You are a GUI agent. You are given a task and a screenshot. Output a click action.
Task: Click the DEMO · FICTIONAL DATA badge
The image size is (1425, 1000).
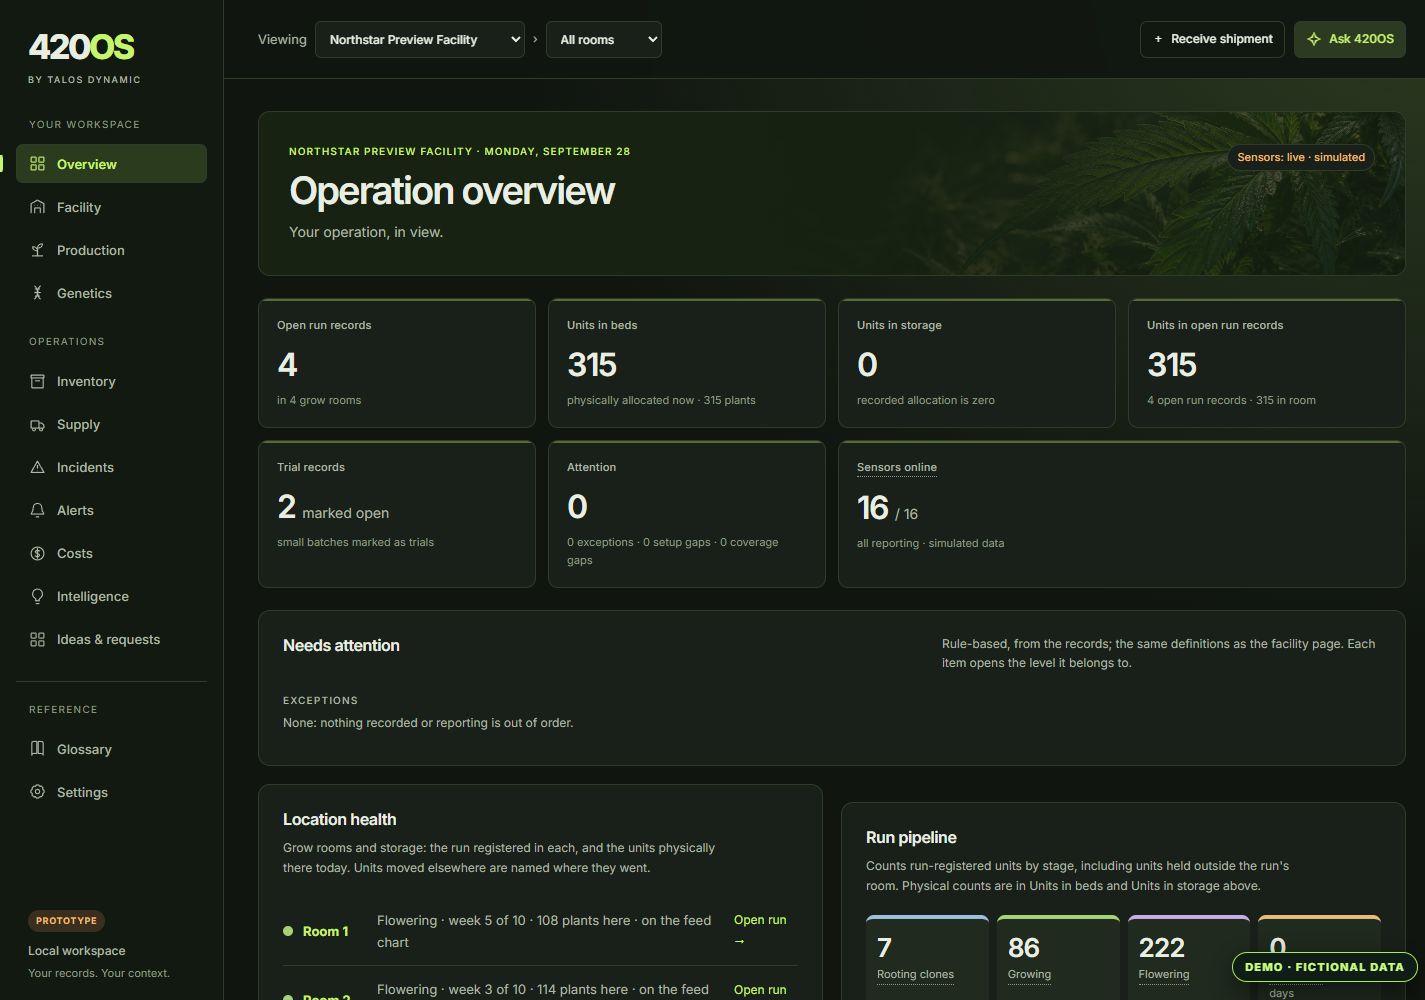pos(1324,967)
